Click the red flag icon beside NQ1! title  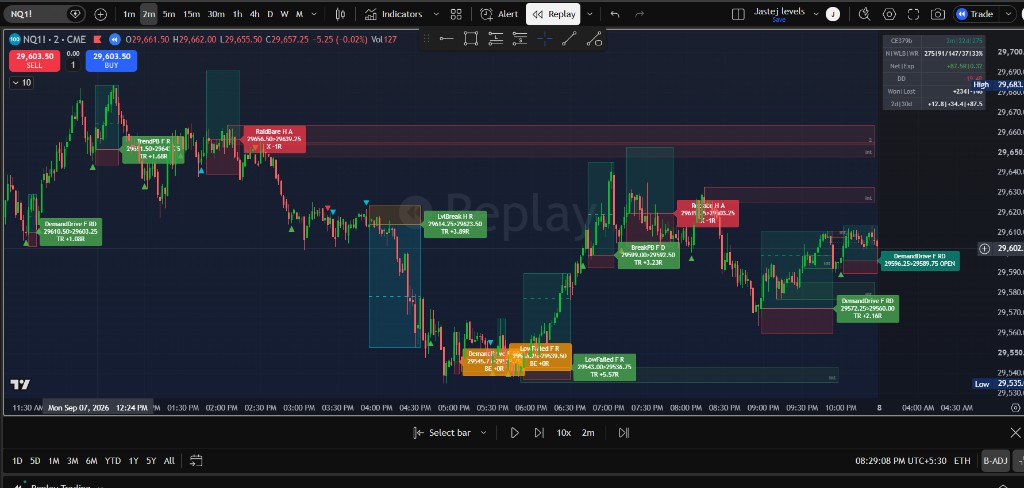97,39
